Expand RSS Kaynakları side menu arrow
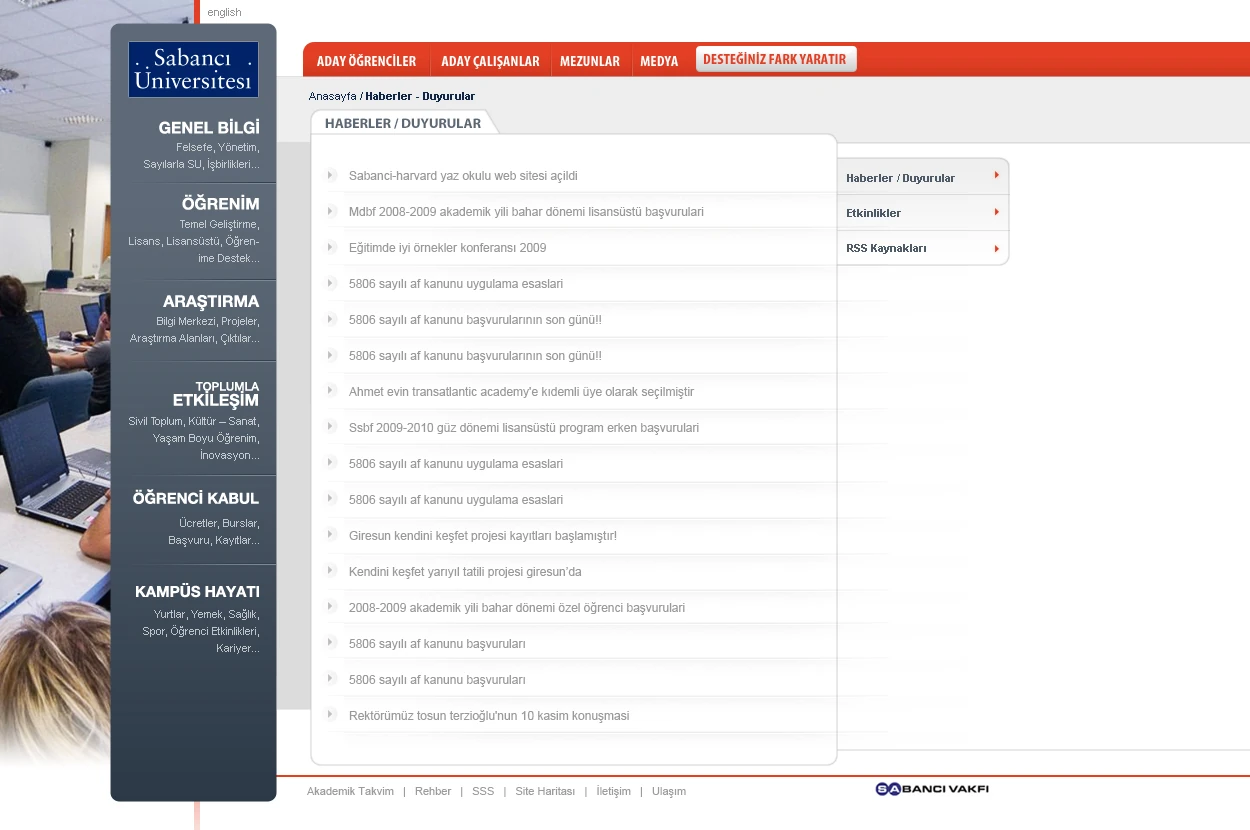 click(x=996, y=248)
